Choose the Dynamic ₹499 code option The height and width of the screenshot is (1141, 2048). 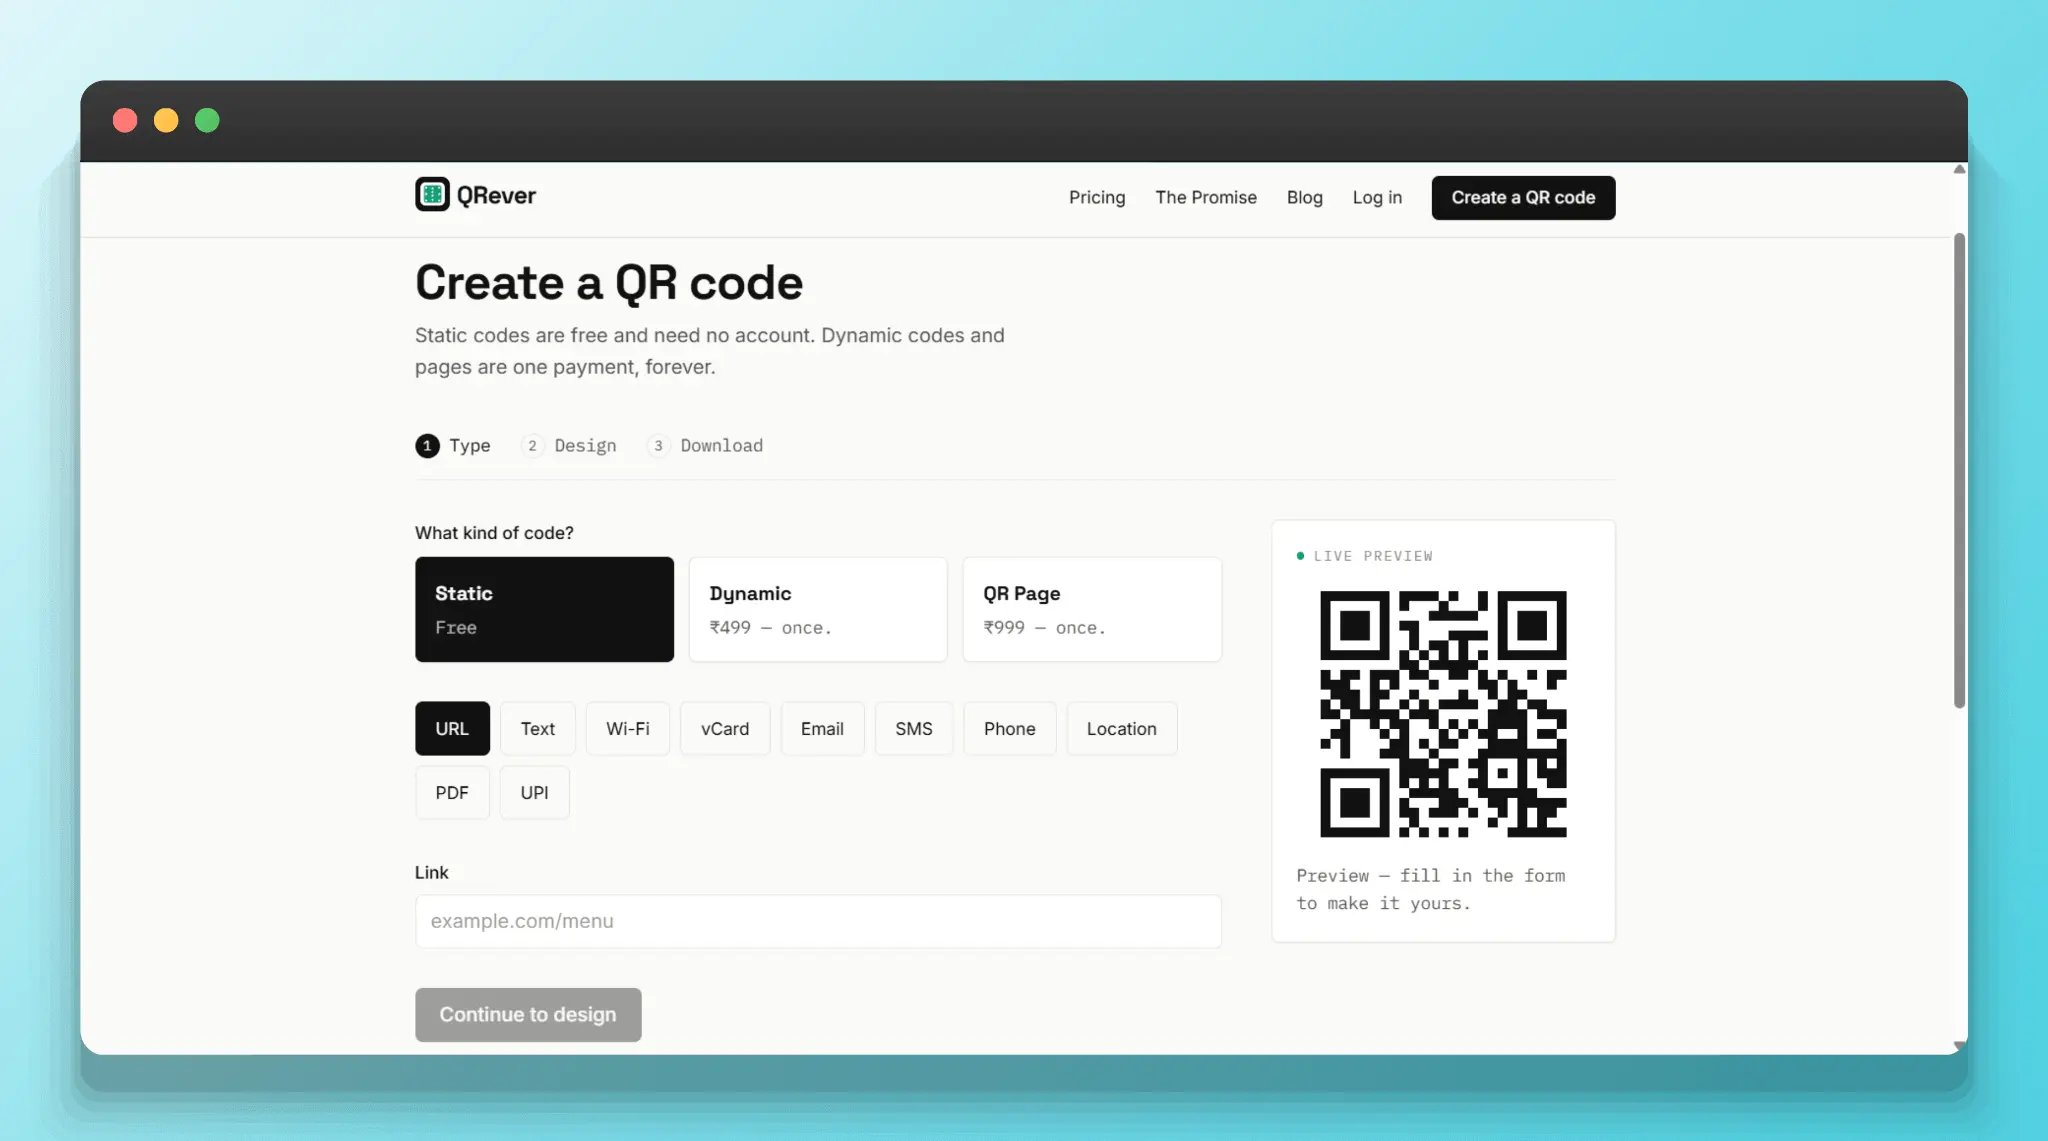[818, 609]
